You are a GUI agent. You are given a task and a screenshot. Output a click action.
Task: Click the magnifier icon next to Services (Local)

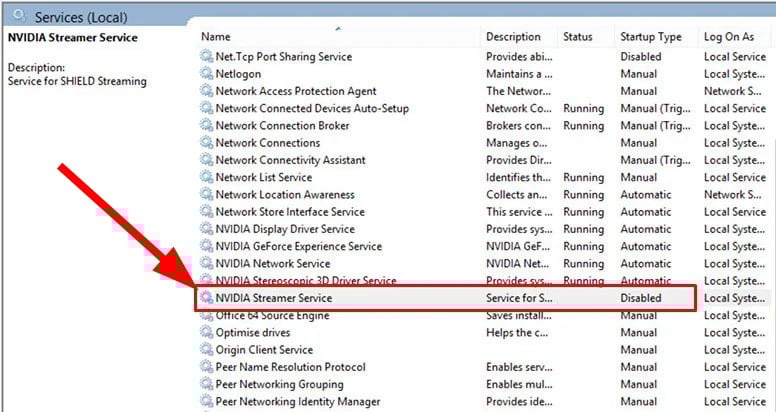pyautogui.click(x=20, y=16)
